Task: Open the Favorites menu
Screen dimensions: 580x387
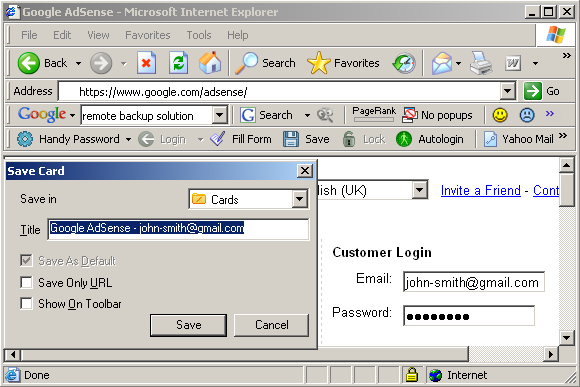Action: tap(148, 35)
